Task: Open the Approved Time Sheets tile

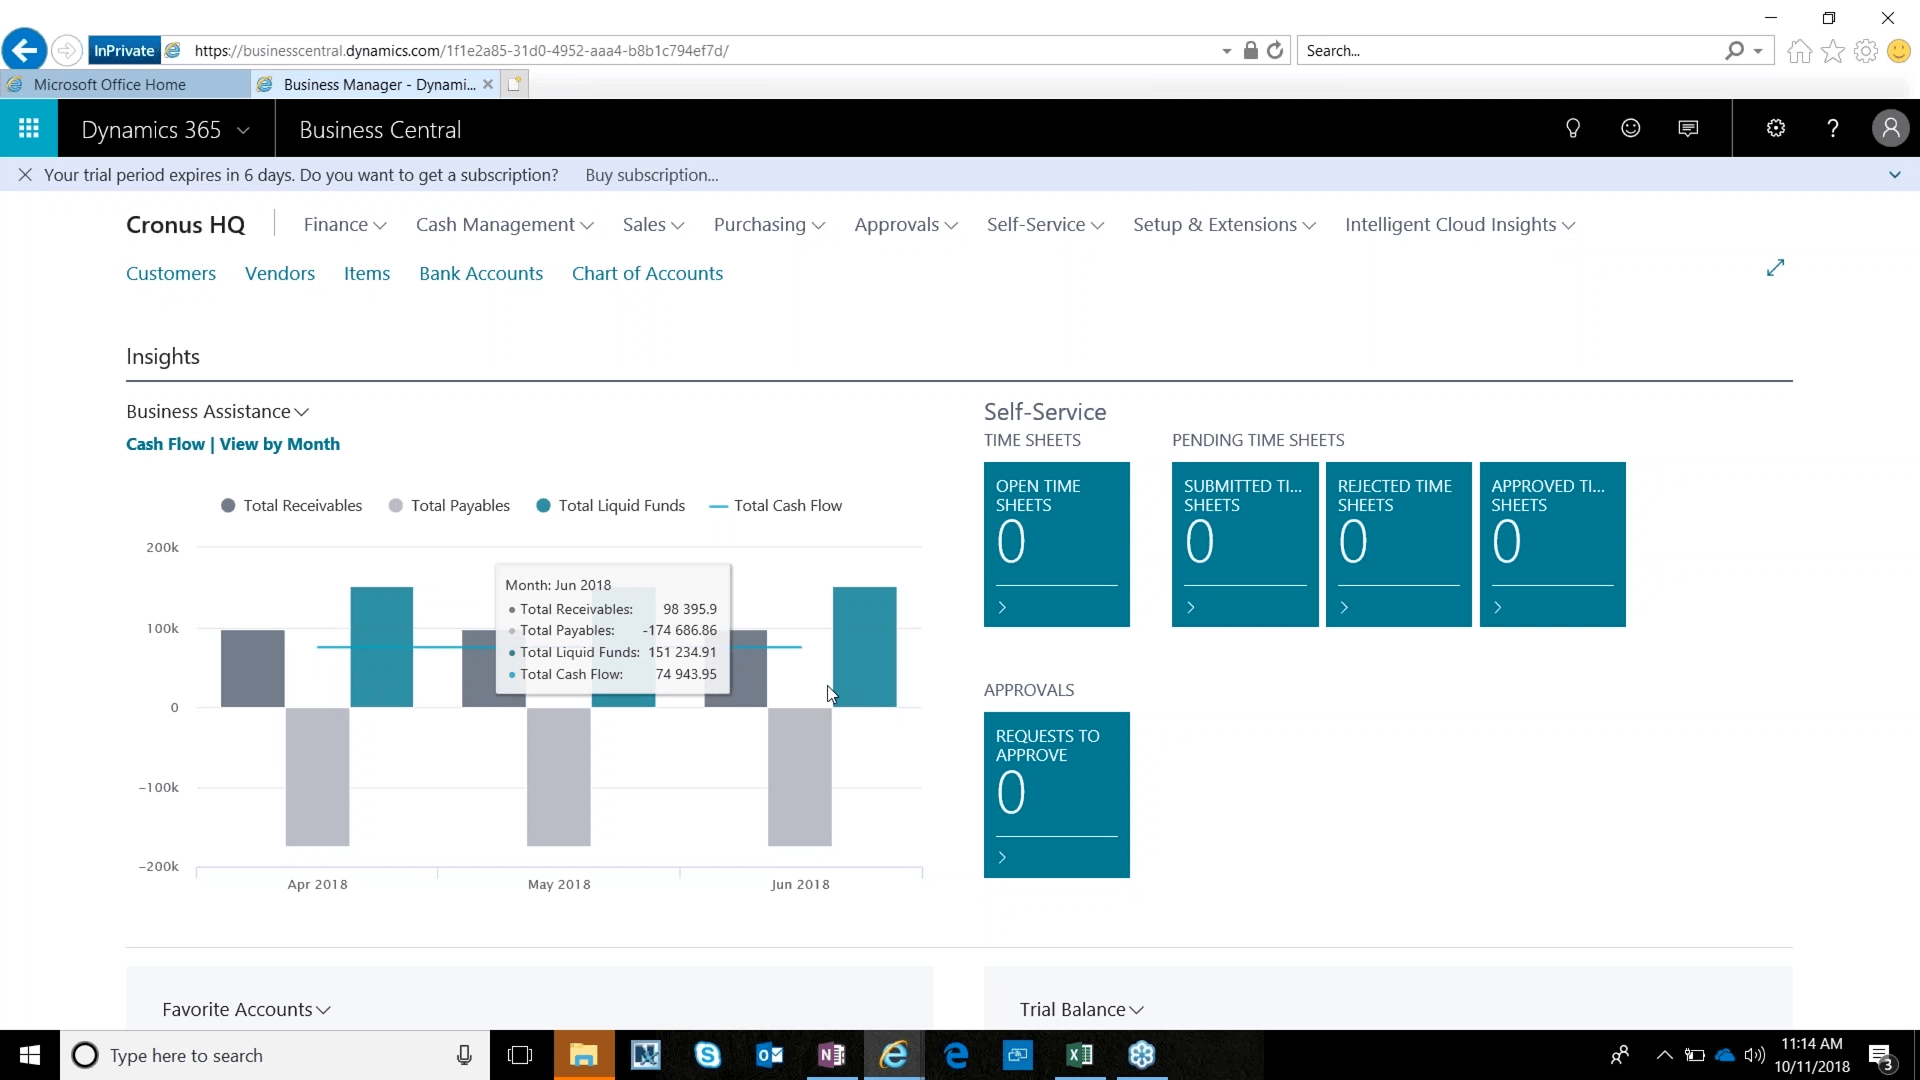Action: (1553, 544)
